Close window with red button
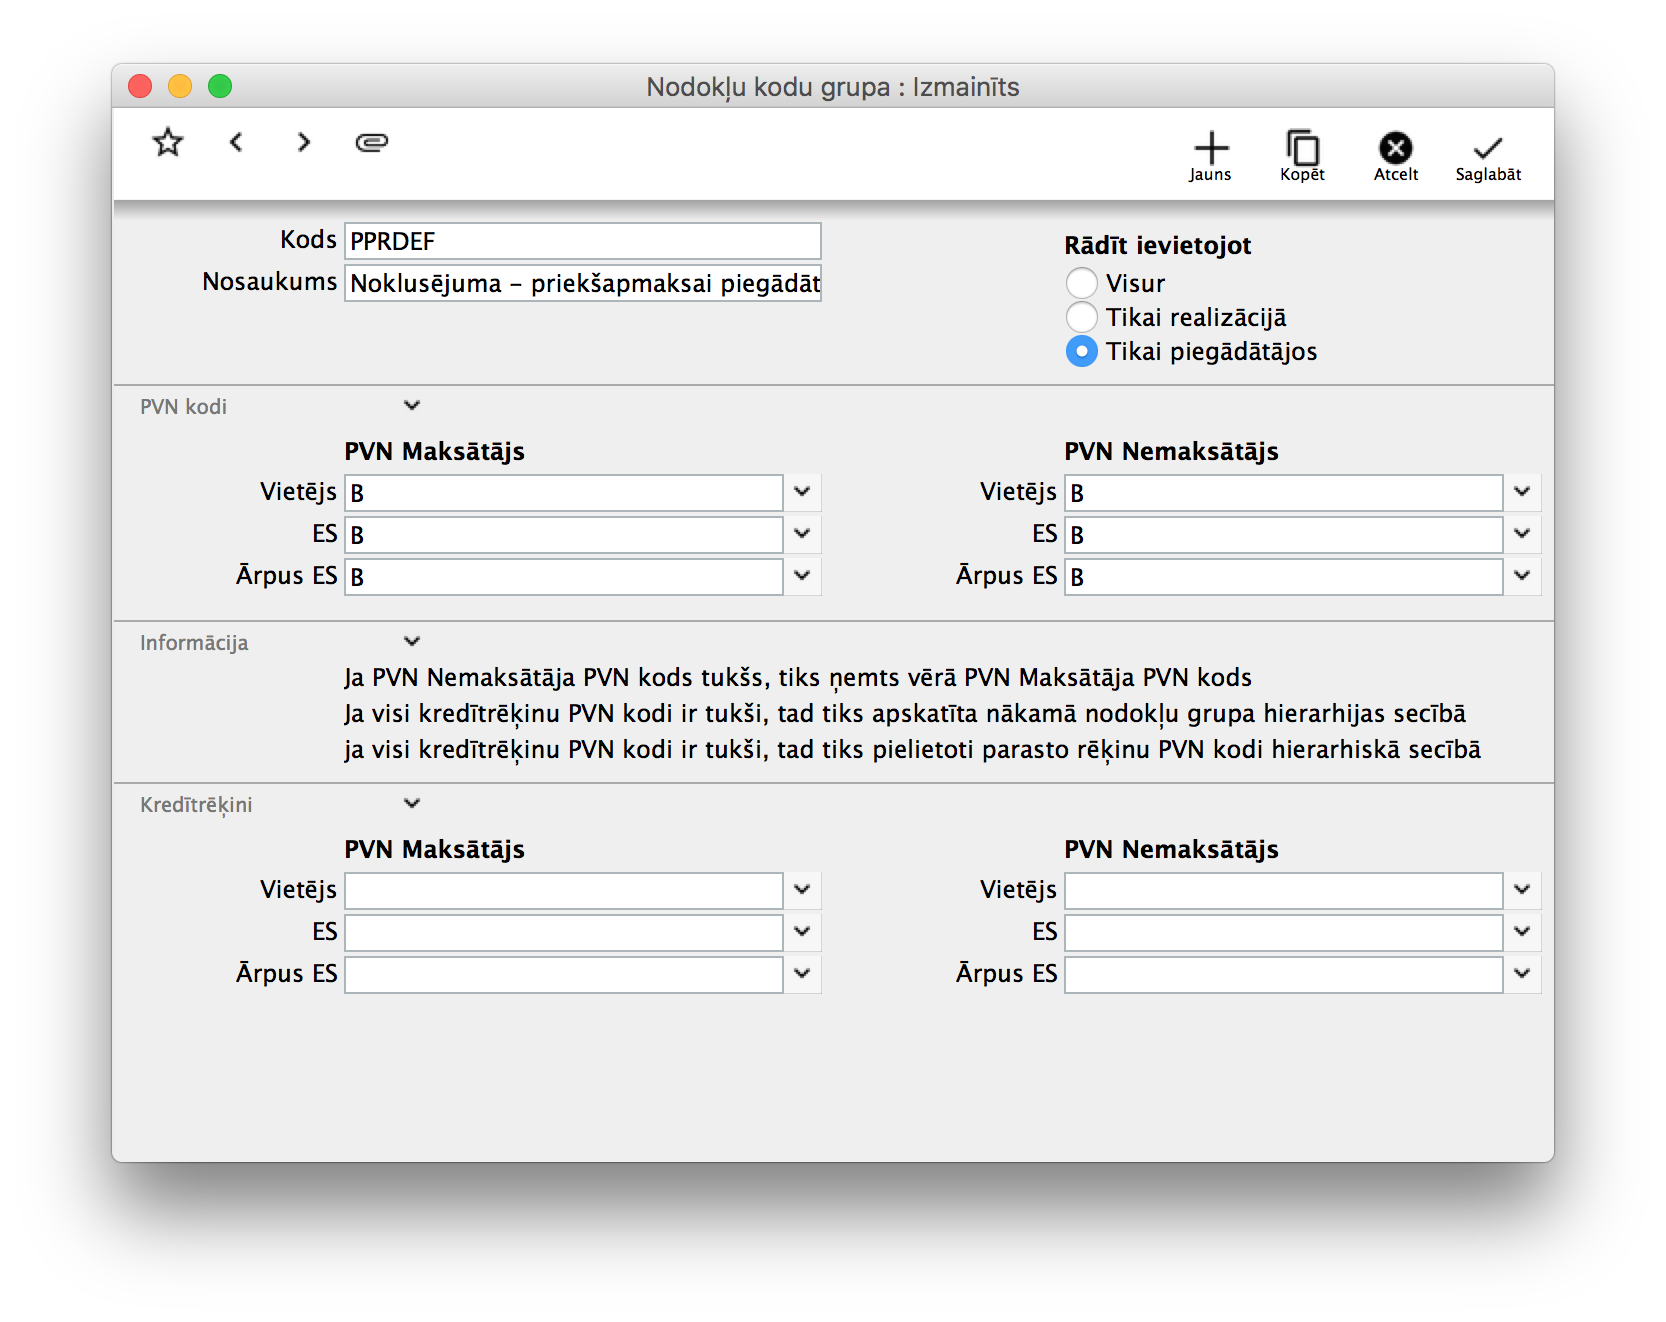This screenshot has width=1666, height=1322. (x=140, y=86)
